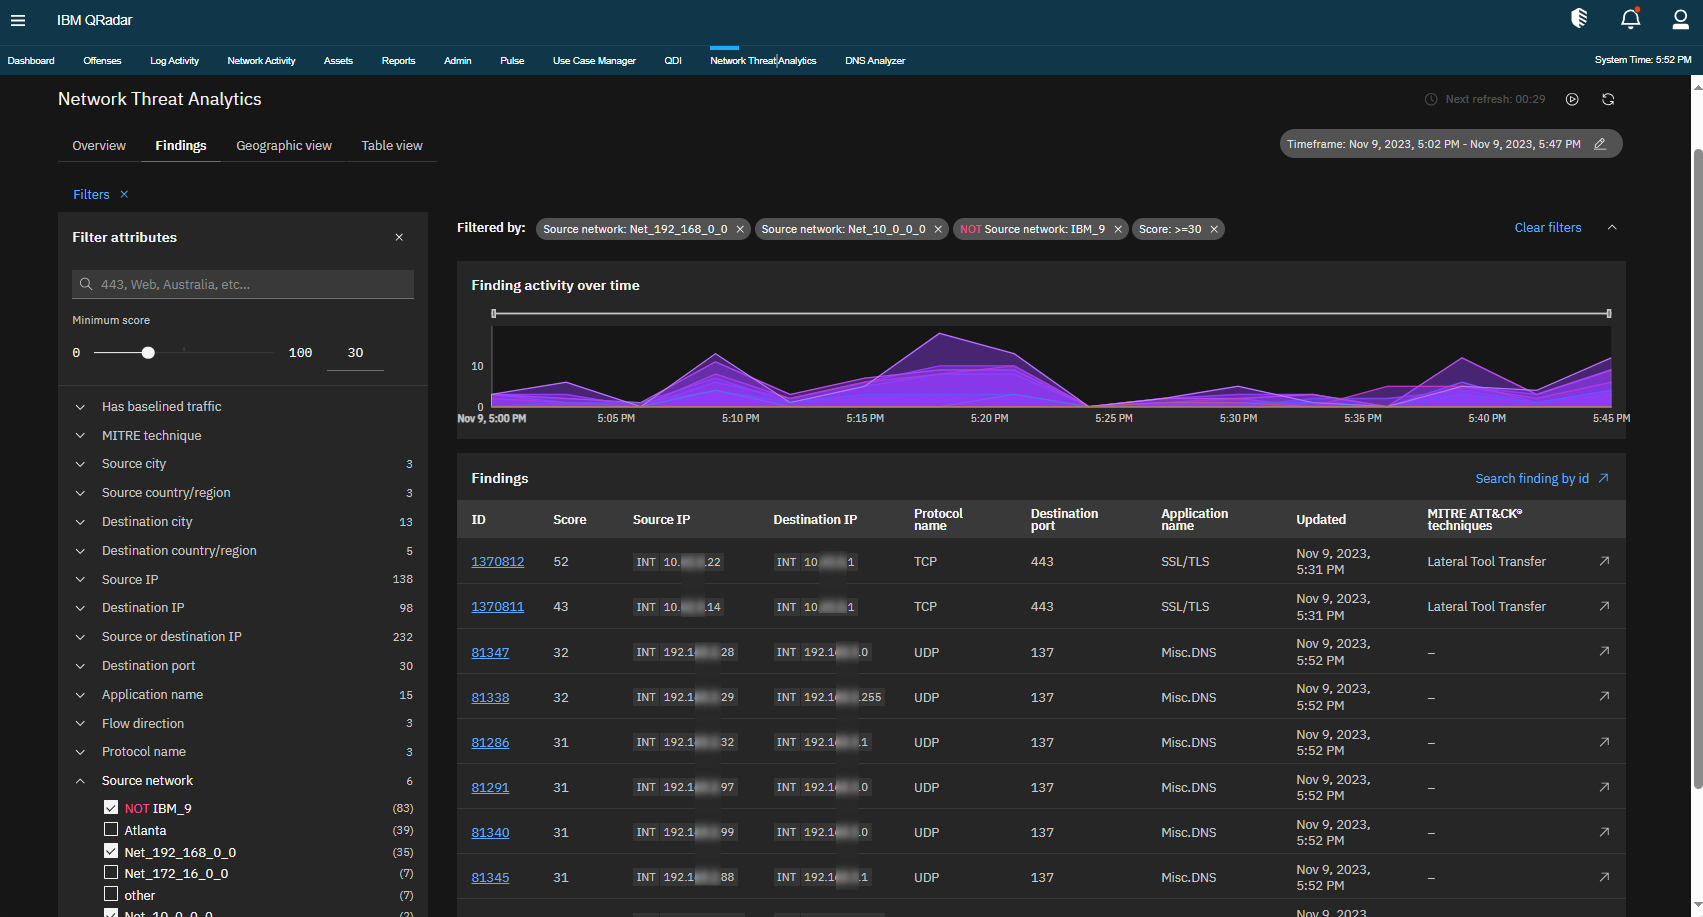
Task: Open the Offenses menu item
Action: point(102,61)
